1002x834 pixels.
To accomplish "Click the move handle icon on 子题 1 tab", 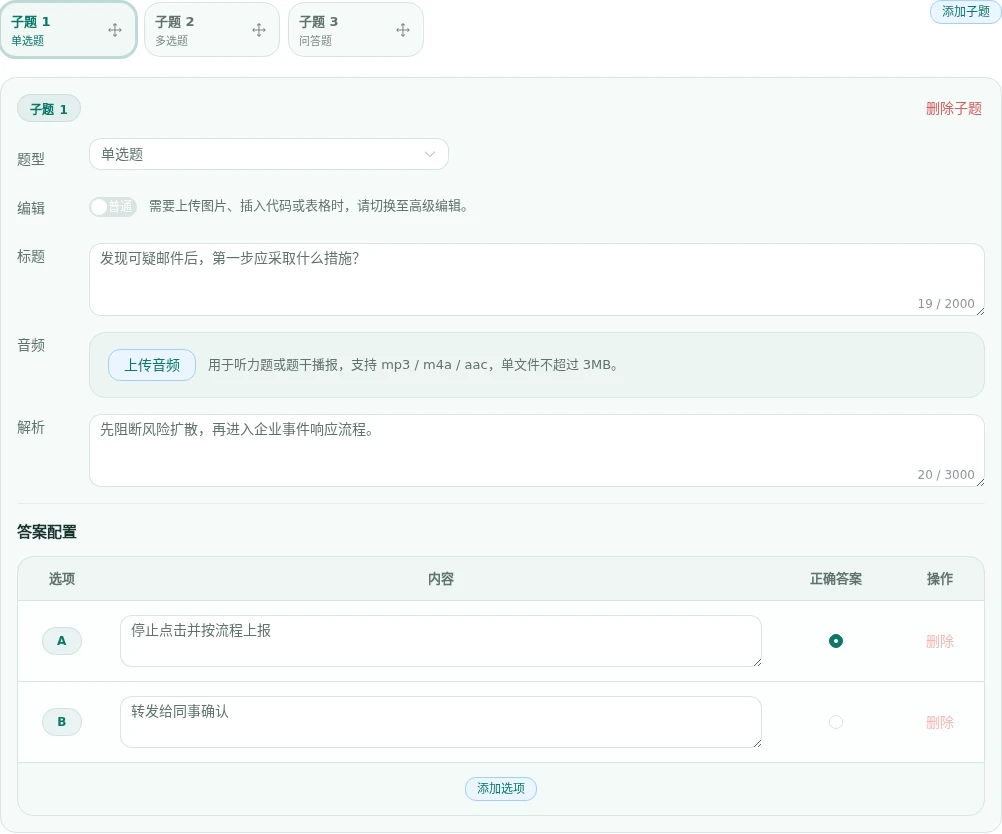I will 115,30.
